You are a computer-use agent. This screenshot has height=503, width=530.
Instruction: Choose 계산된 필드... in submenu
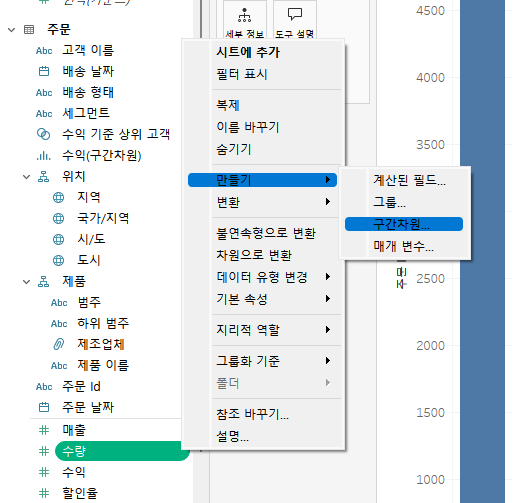(409, 180)
